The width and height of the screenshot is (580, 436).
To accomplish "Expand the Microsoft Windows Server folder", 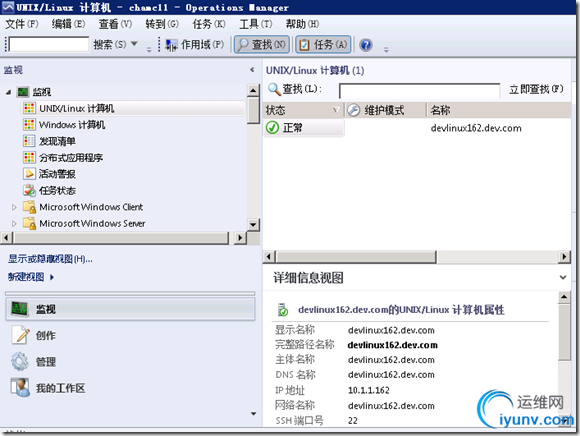I will coord(14,223).
